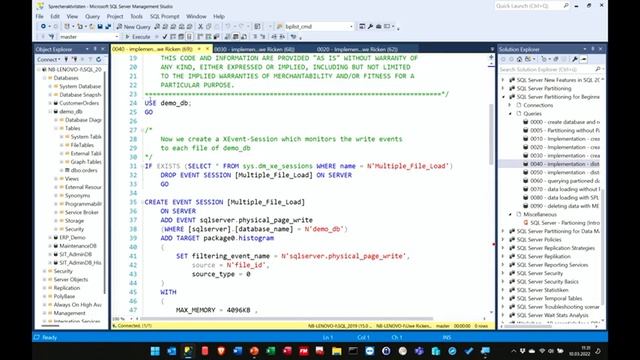
Task: Open the SQL Prompt menu
Action: point(164,16)
